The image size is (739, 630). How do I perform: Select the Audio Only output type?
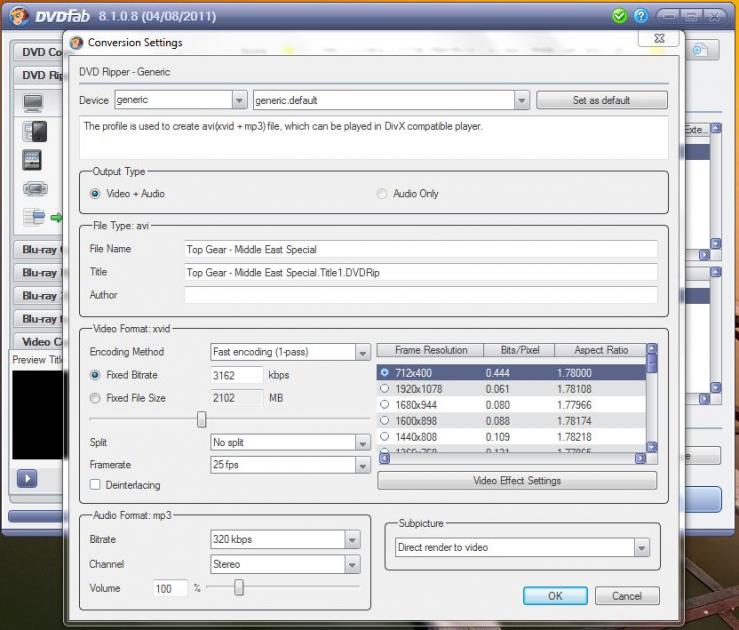pyautogui.click(x=382, y=194)
